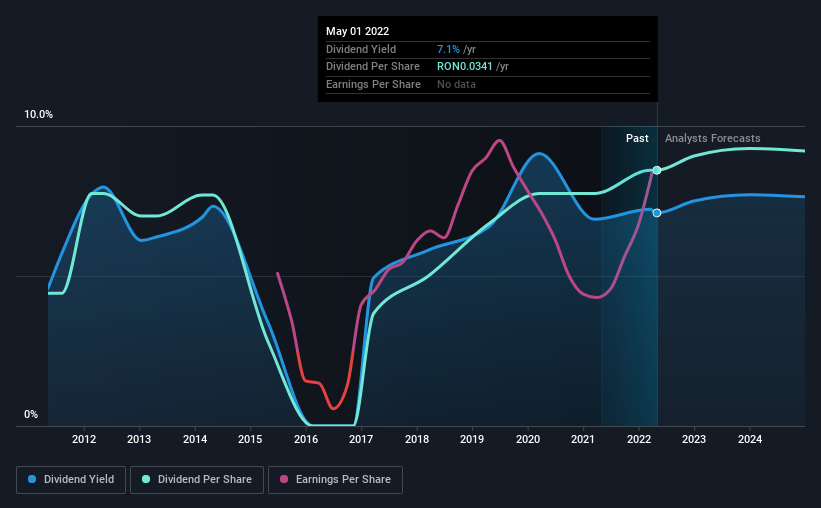
Task: Click the 2015 x-axis label
Action: click(250, 439)
